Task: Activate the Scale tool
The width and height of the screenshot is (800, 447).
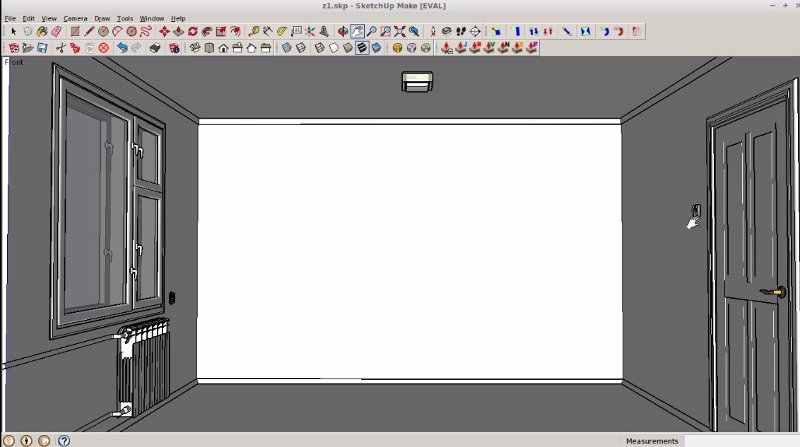Action: tap(221, 32)
